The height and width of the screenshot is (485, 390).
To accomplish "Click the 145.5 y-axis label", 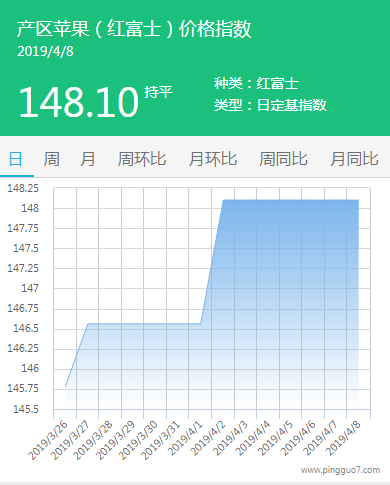I will pos(26,409).
